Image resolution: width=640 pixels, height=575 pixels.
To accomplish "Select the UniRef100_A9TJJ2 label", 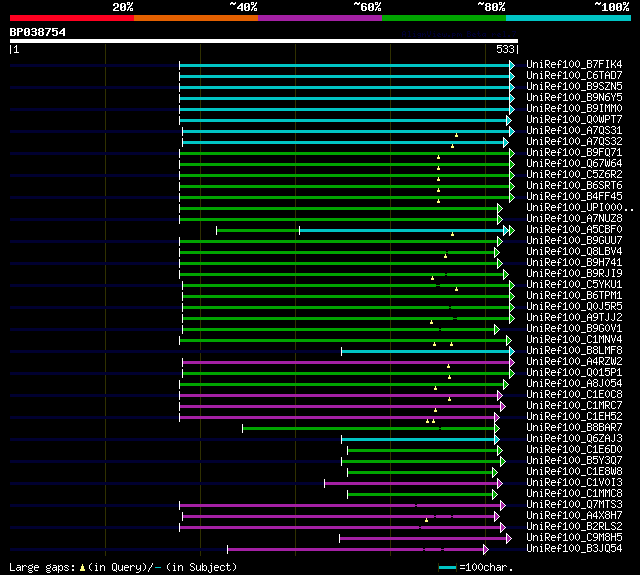I will pyautogui.click(x=574, y=318).
